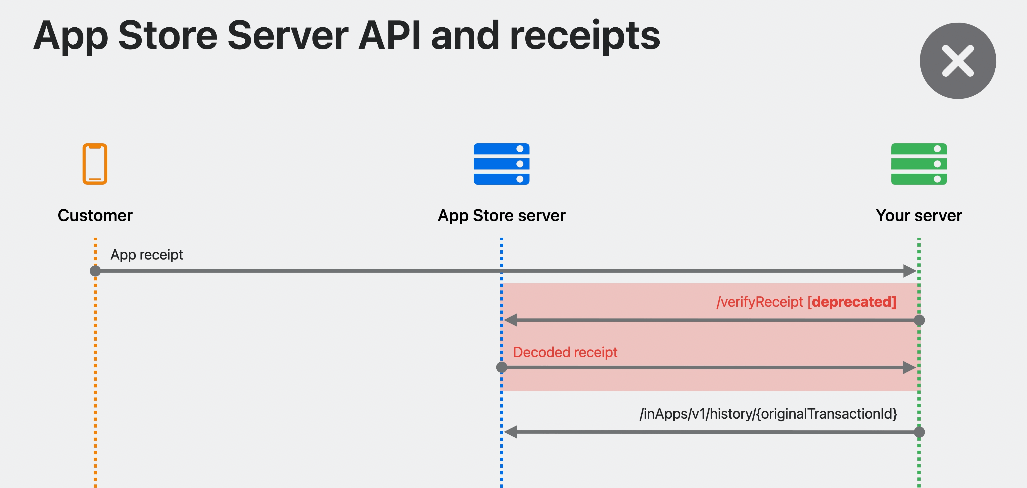This screenshot has height=488, width=1027.
Task: Click the orange Customer phone icon
Action: [x=95, y=164]
